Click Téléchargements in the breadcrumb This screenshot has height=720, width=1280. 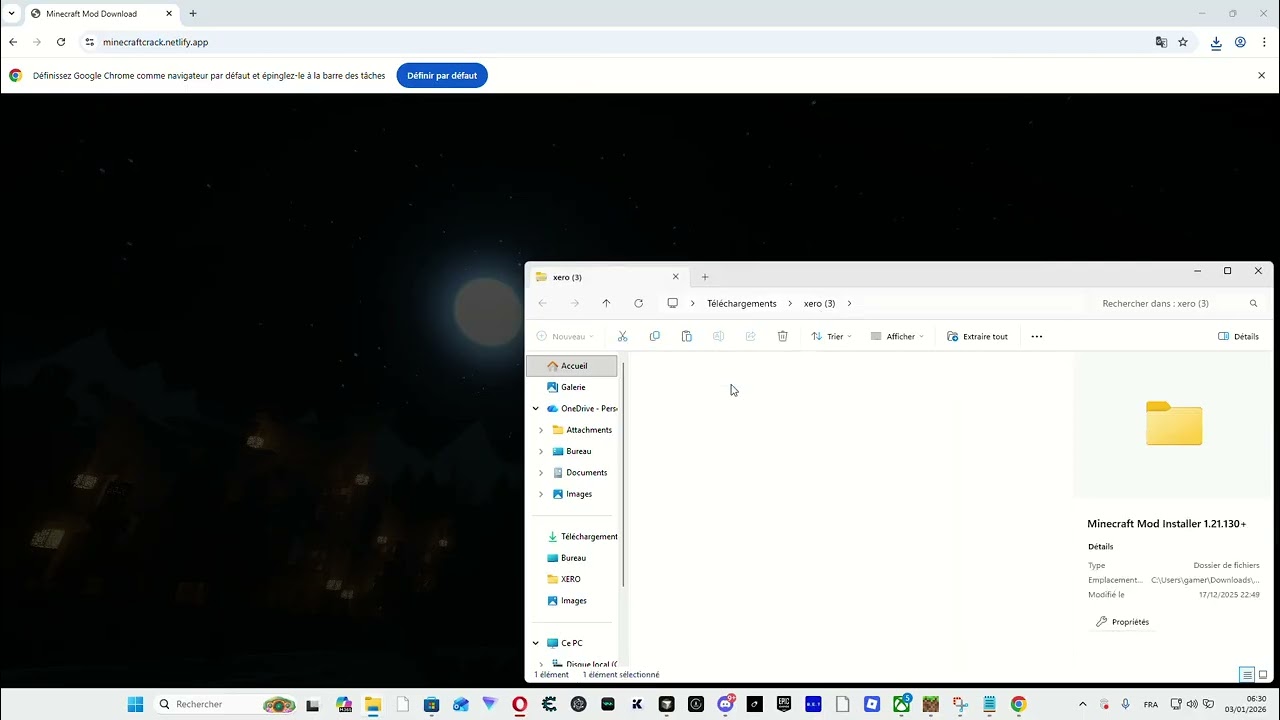[x=741, y=303]
